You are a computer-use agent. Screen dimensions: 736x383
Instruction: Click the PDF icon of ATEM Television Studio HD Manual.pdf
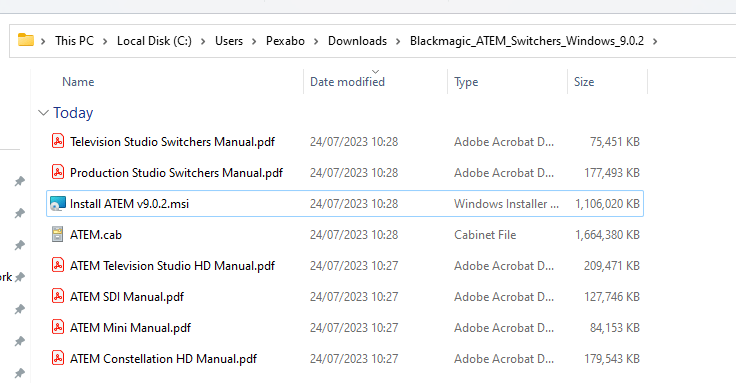pos(58,265)
